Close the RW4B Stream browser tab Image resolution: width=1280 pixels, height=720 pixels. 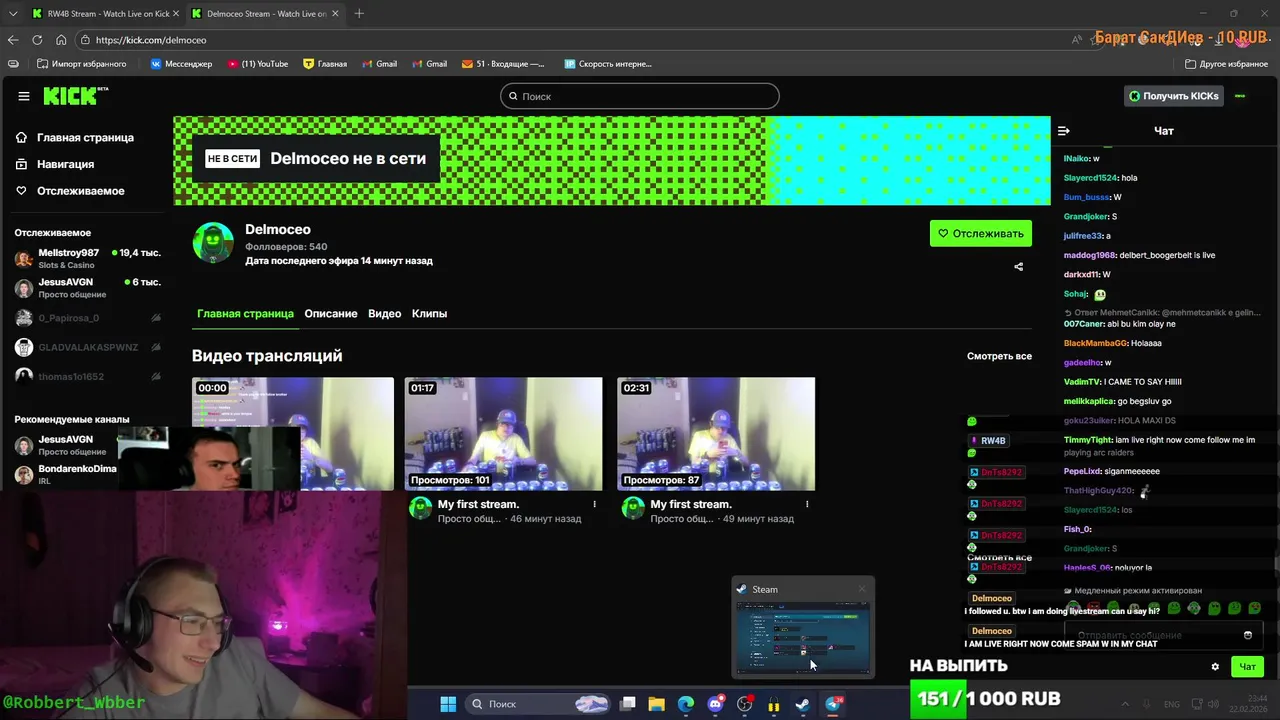(x=174, y=14)
